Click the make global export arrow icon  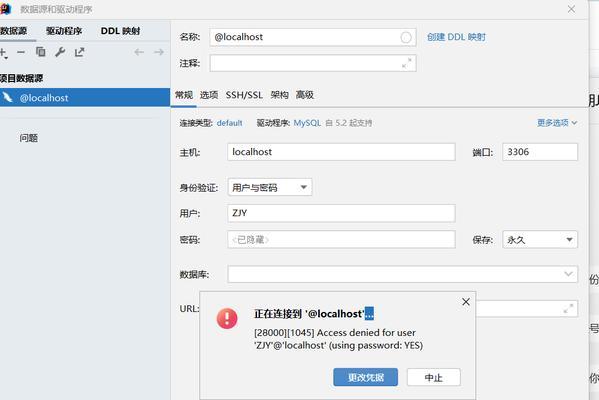coord(79,52)
